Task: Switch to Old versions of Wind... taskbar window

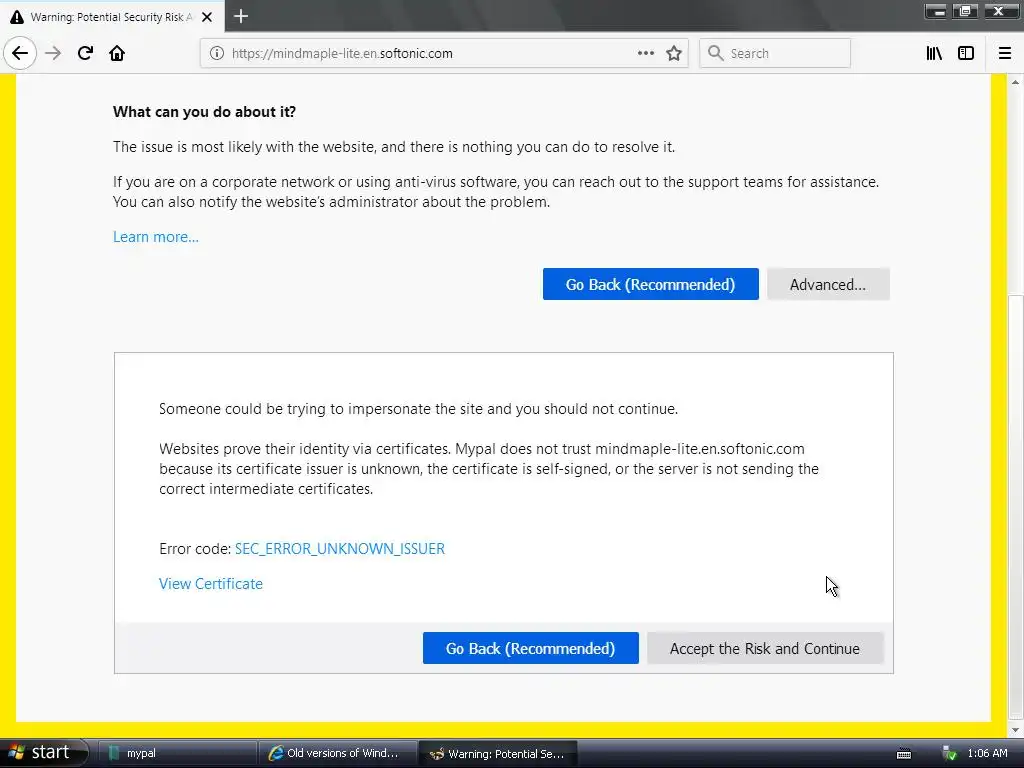Action: 337,753
